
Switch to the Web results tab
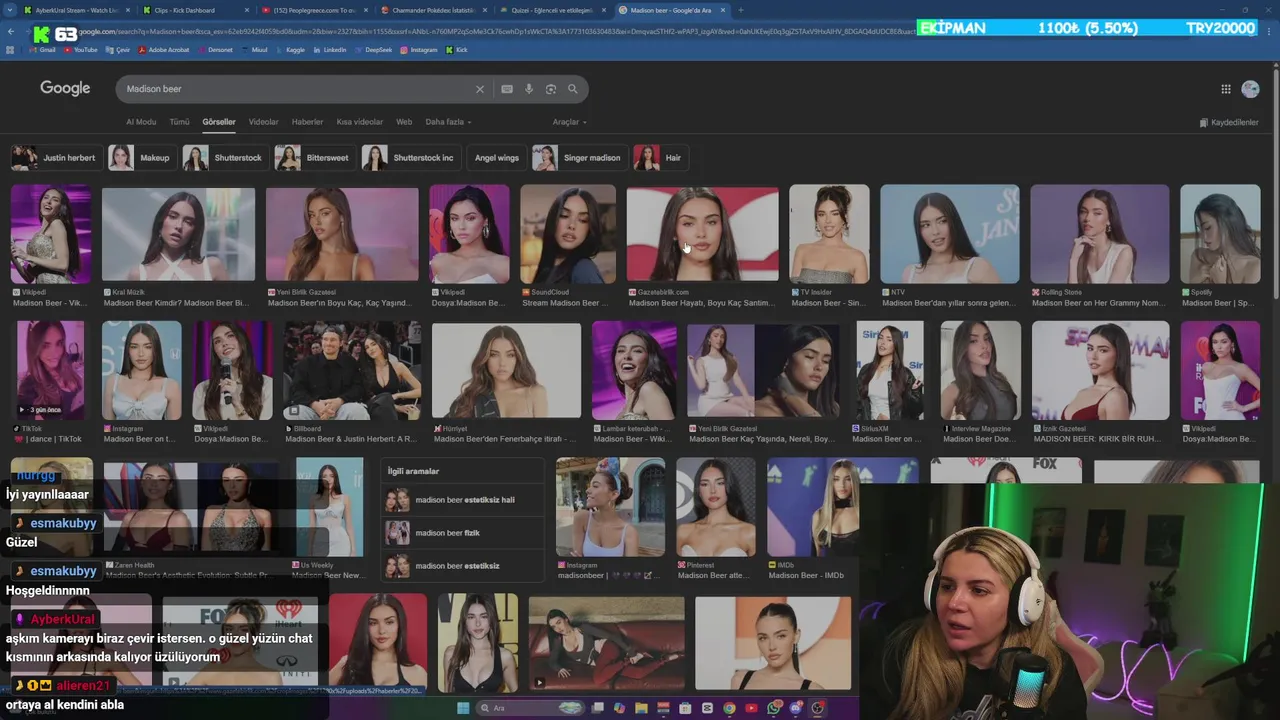tap(404, 122)
